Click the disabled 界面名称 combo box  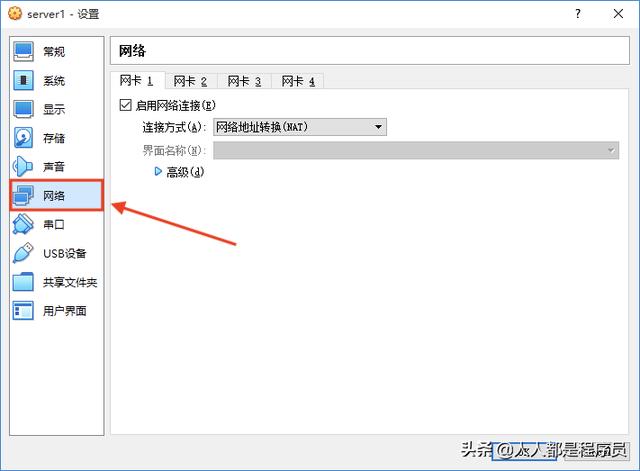click(x=416, y=150)
